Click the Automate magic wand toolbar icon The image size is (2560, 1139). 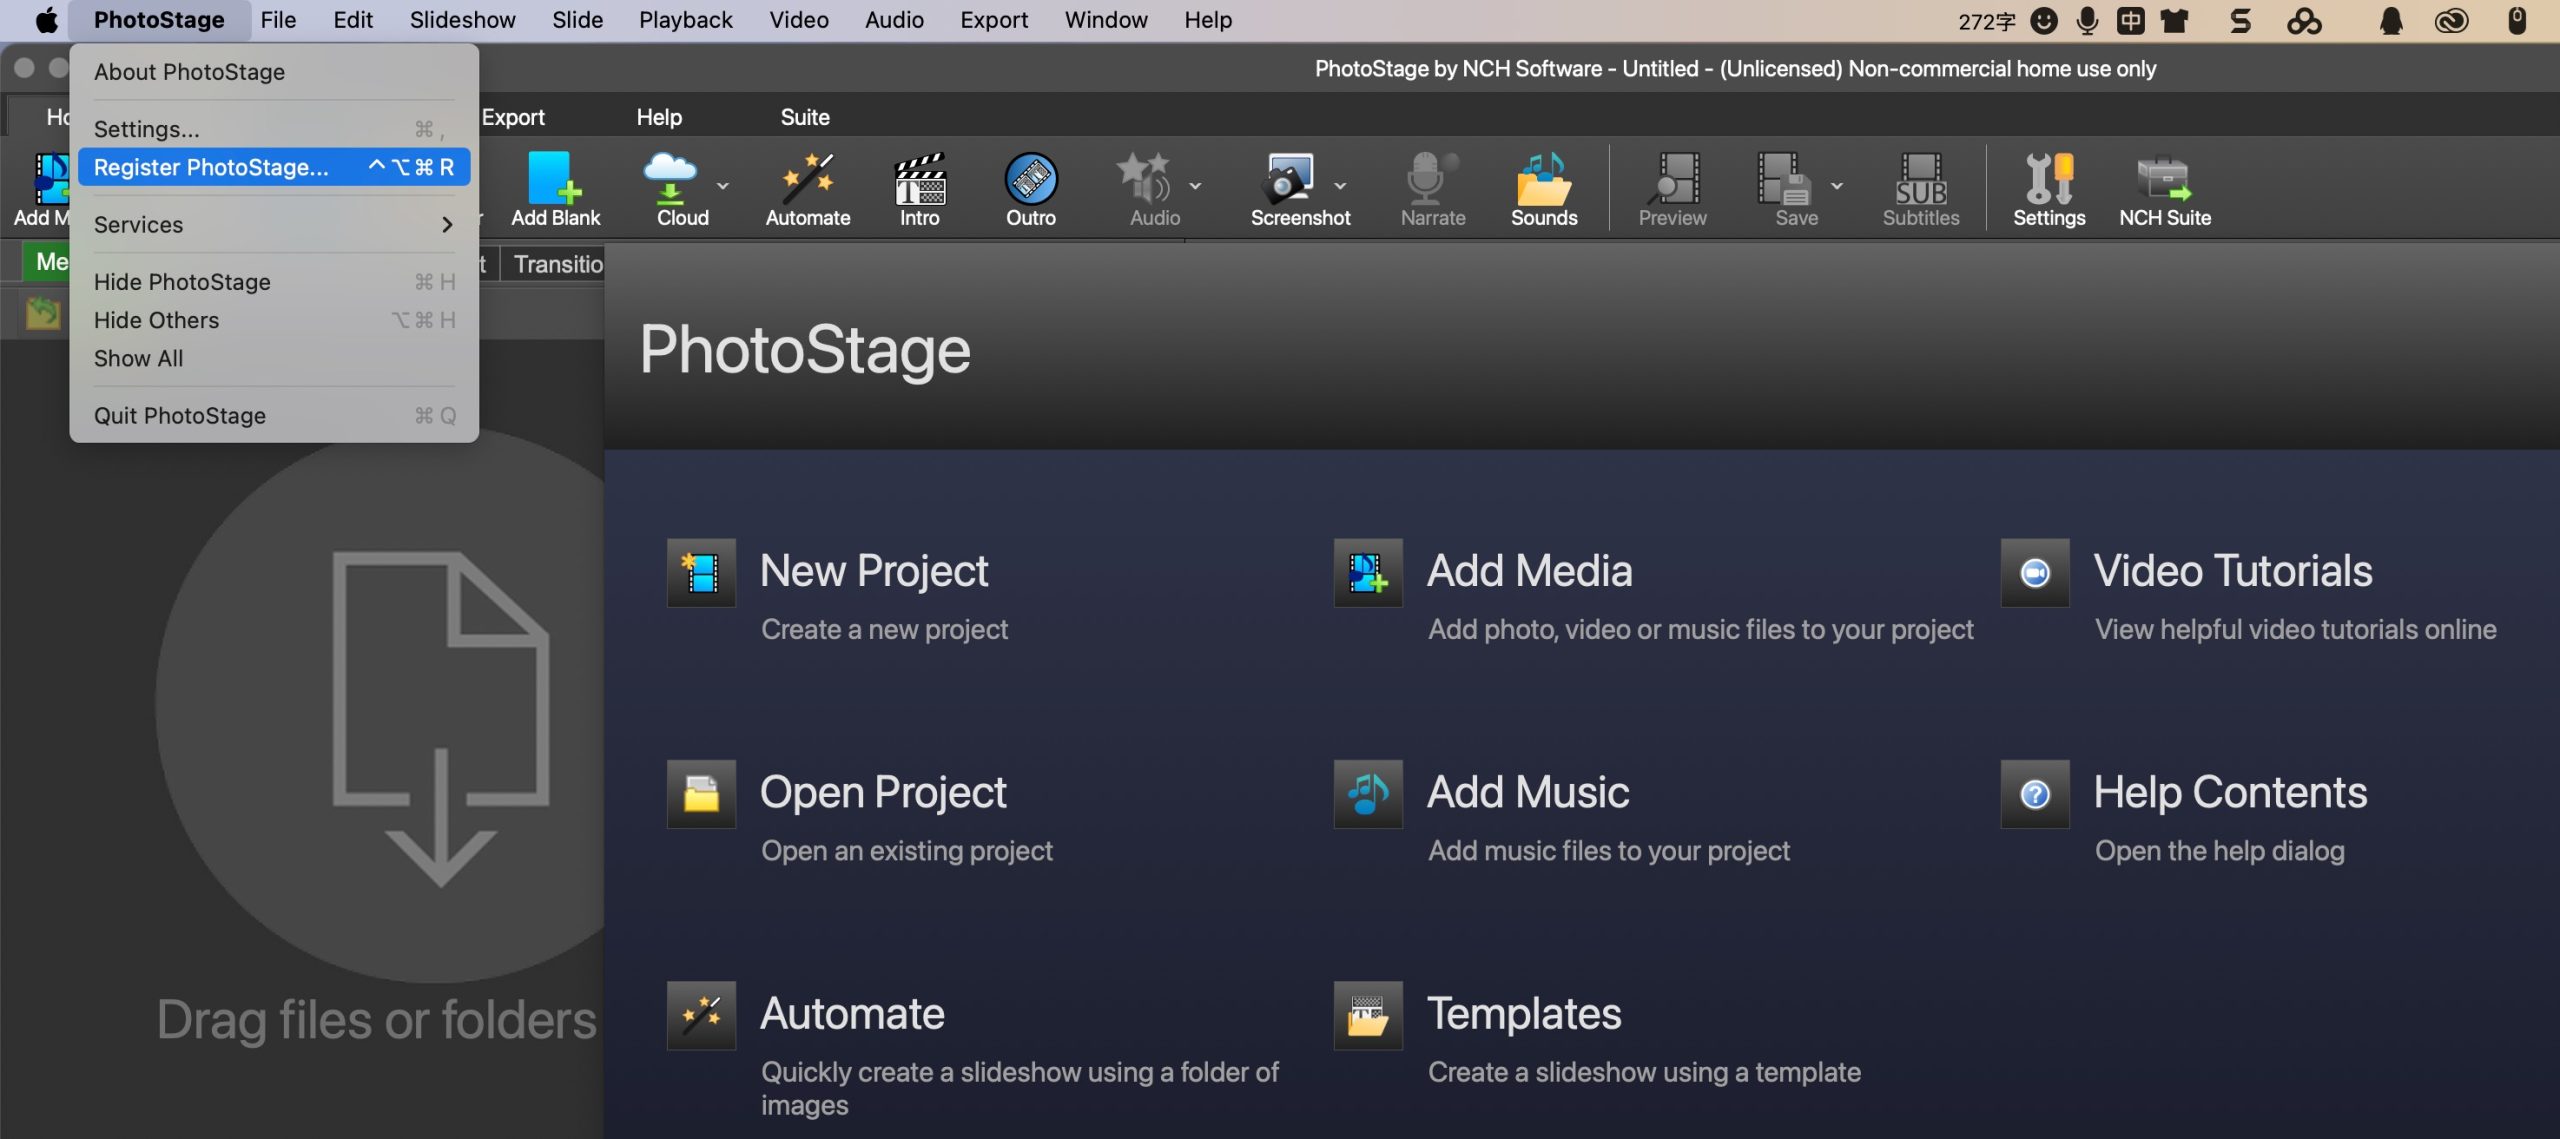(807, 180)
